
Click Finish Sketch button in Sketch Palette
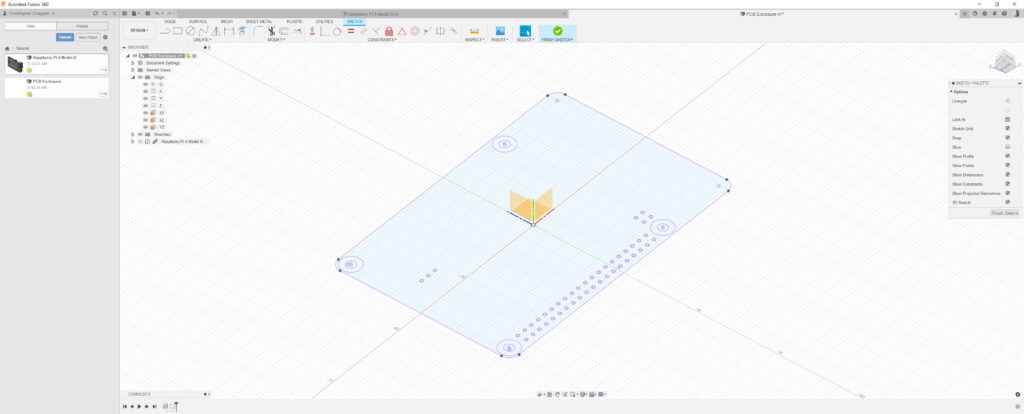pyautogui.click(x=1004, y=214)
